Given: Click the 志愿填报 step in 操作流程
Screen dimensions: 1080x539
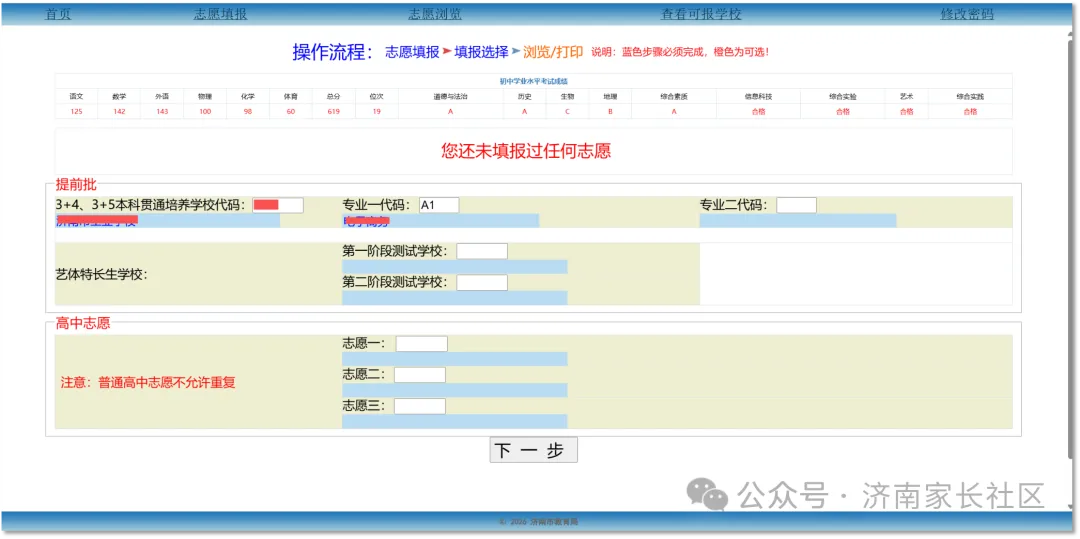Looking at the screenshot, I should click(x=412, y=52).
